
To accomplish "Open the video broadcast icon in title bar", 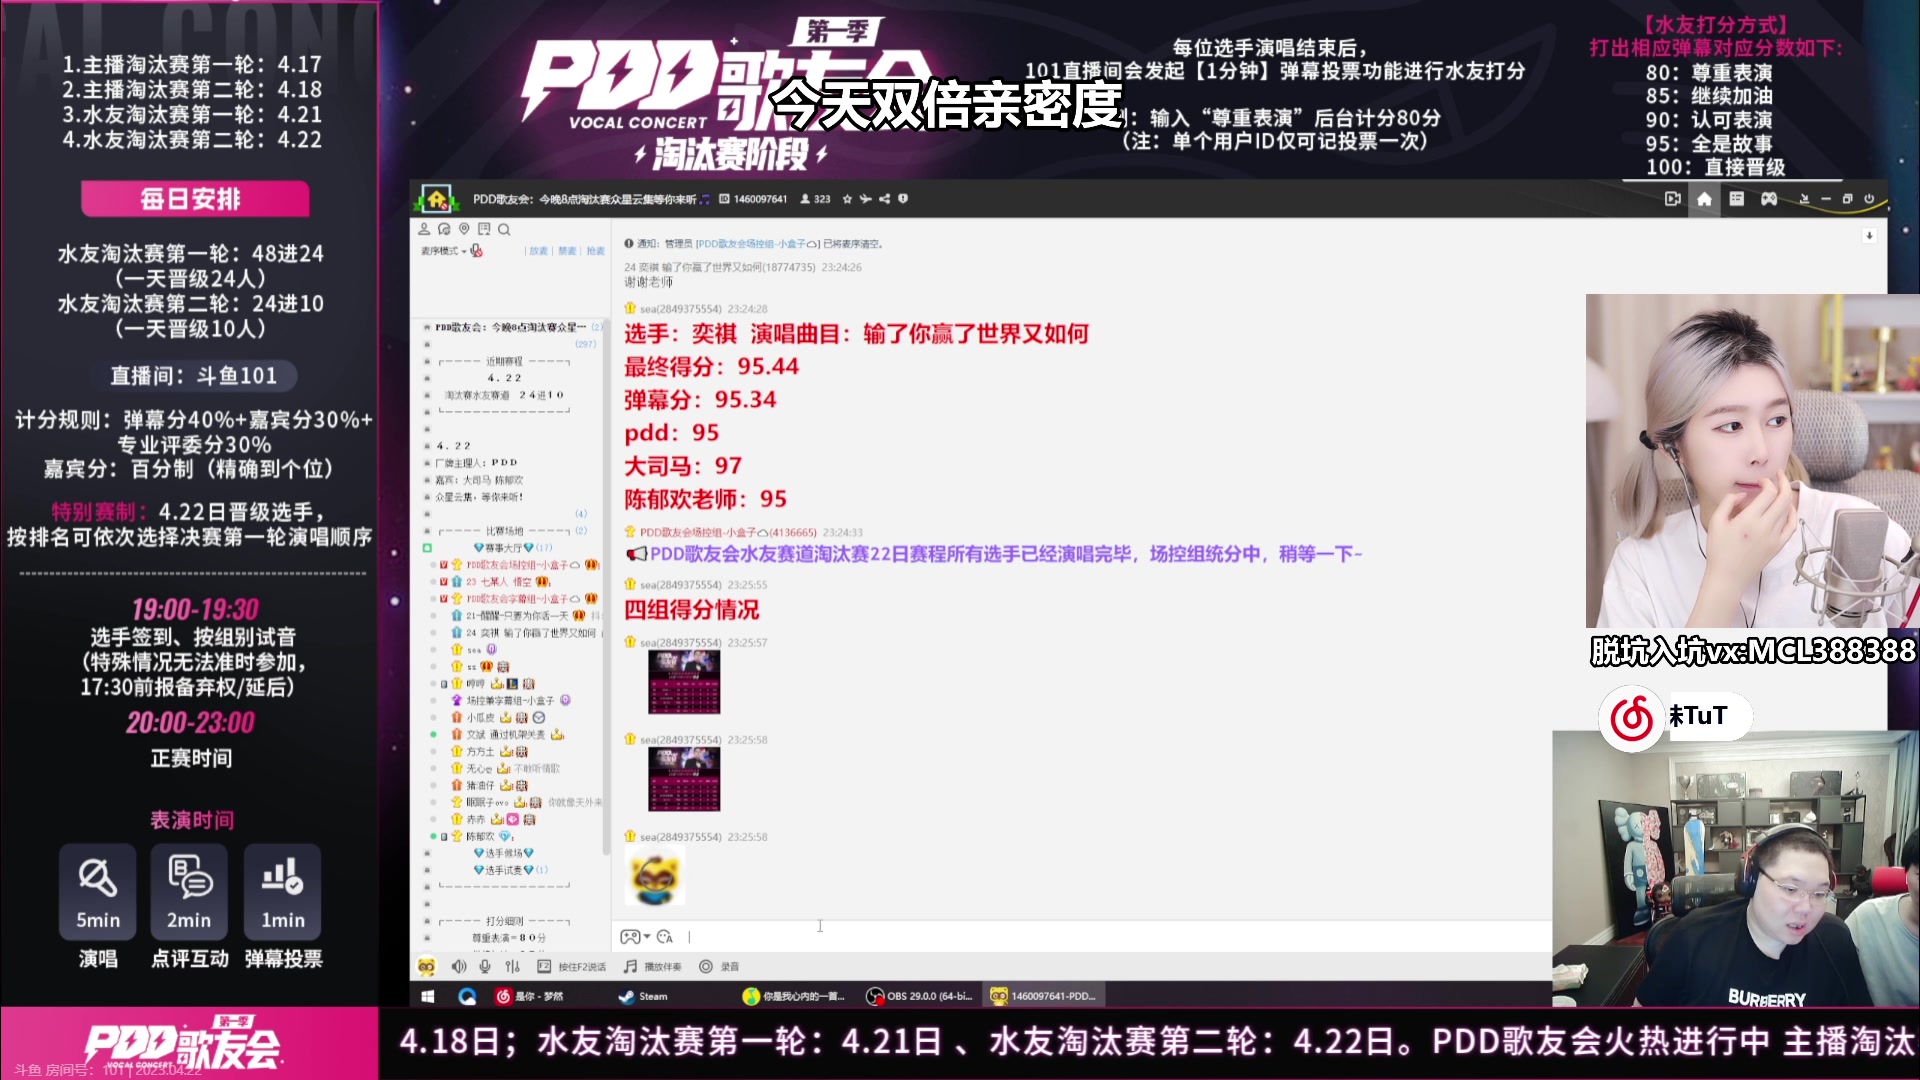I will (x=1672, y=199).
